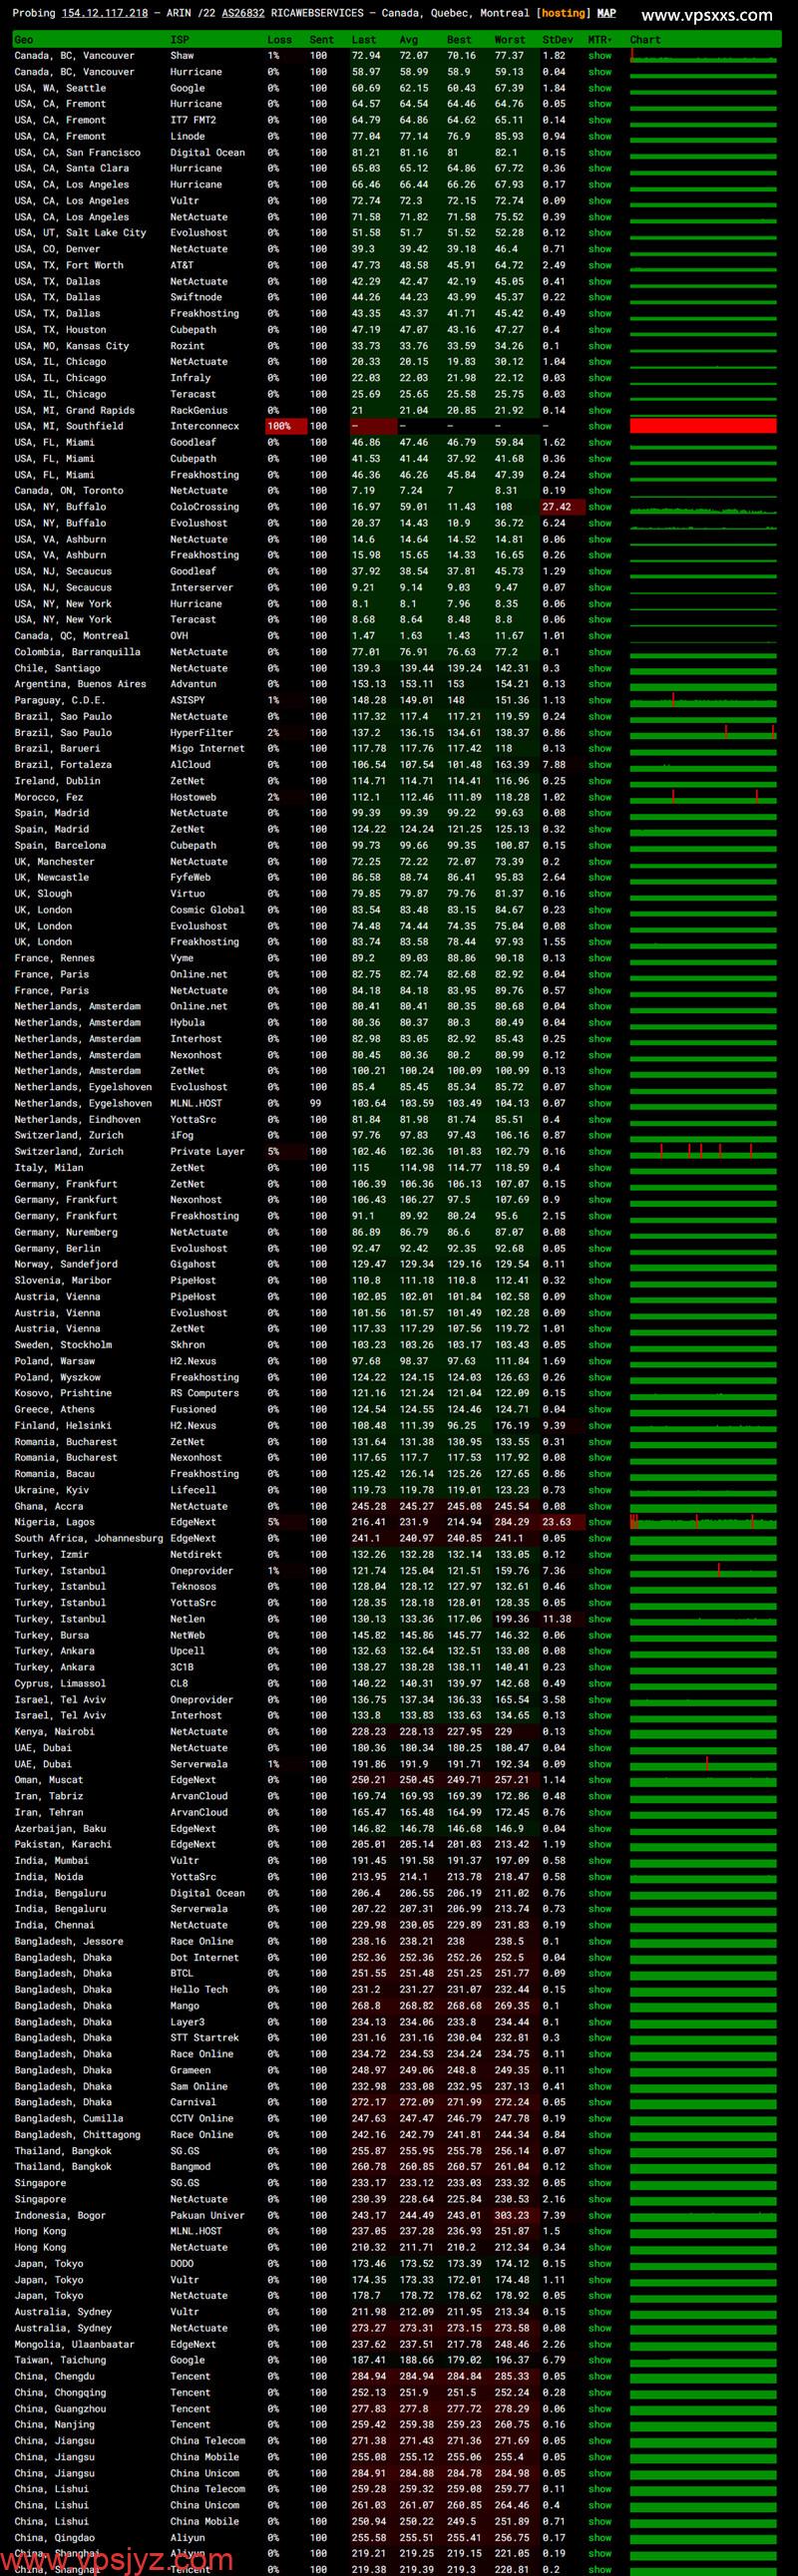Viewport: 798px width, 2576px height.
Task: Show MTR for Kansas City Rozint row
Action: click(x=600, y=346)
